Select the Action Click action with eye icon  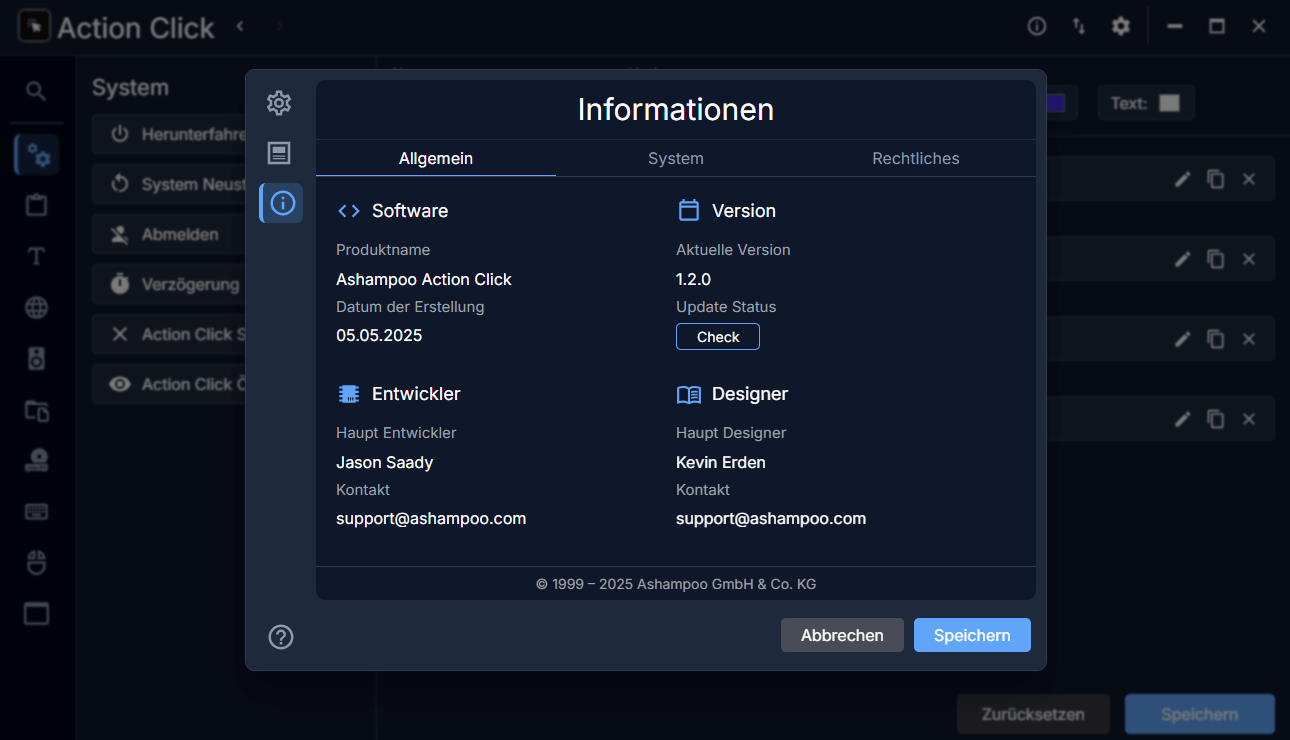point(169,384)
